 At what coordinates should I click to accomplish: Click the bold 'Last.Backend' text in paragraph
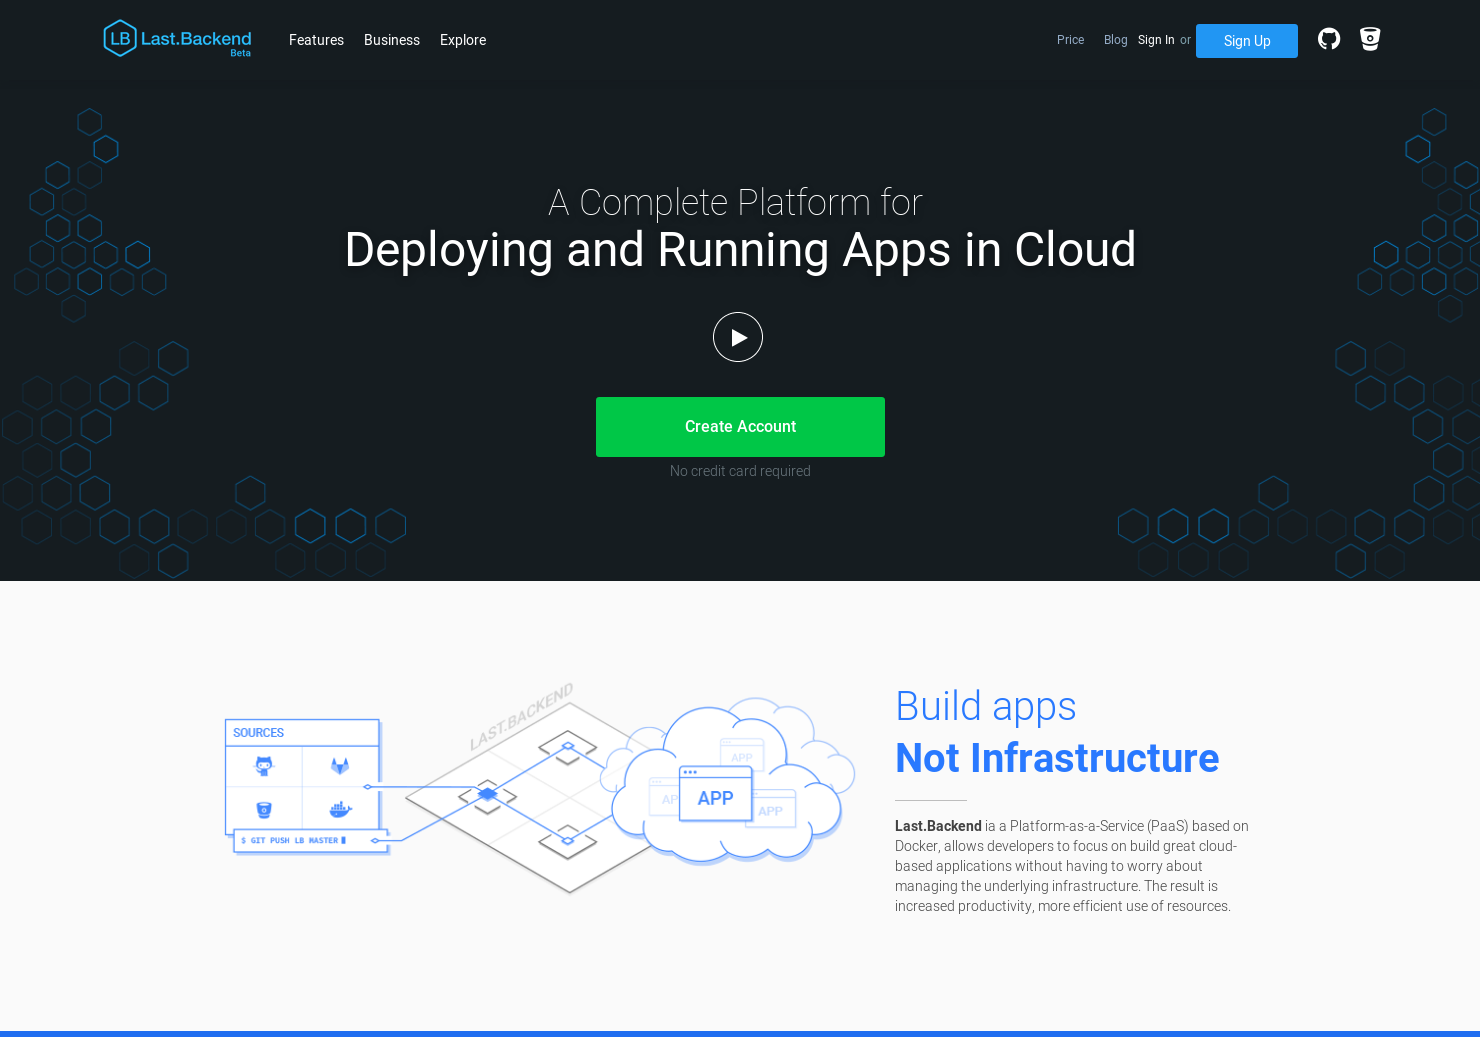938,826
